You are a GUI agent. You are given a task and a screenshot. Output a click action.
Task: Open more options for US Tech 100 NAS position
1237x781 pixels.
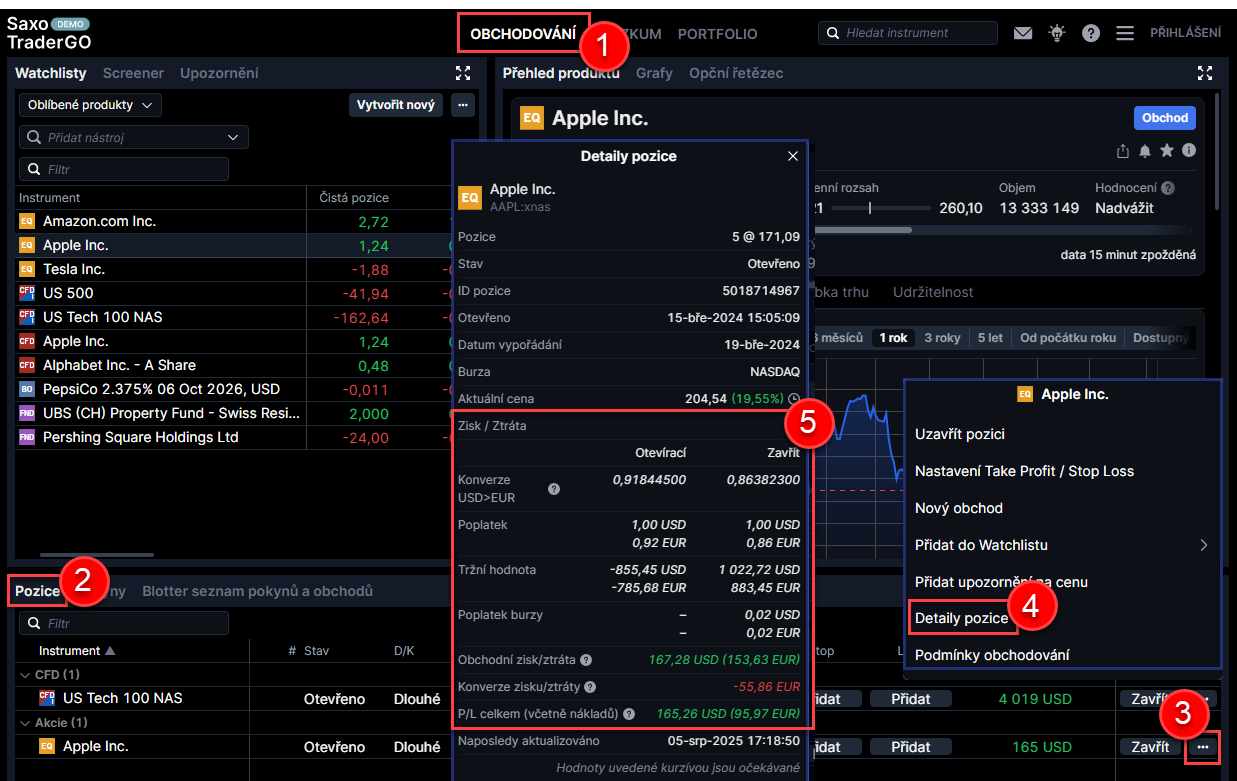click(x=1203, y=698)
